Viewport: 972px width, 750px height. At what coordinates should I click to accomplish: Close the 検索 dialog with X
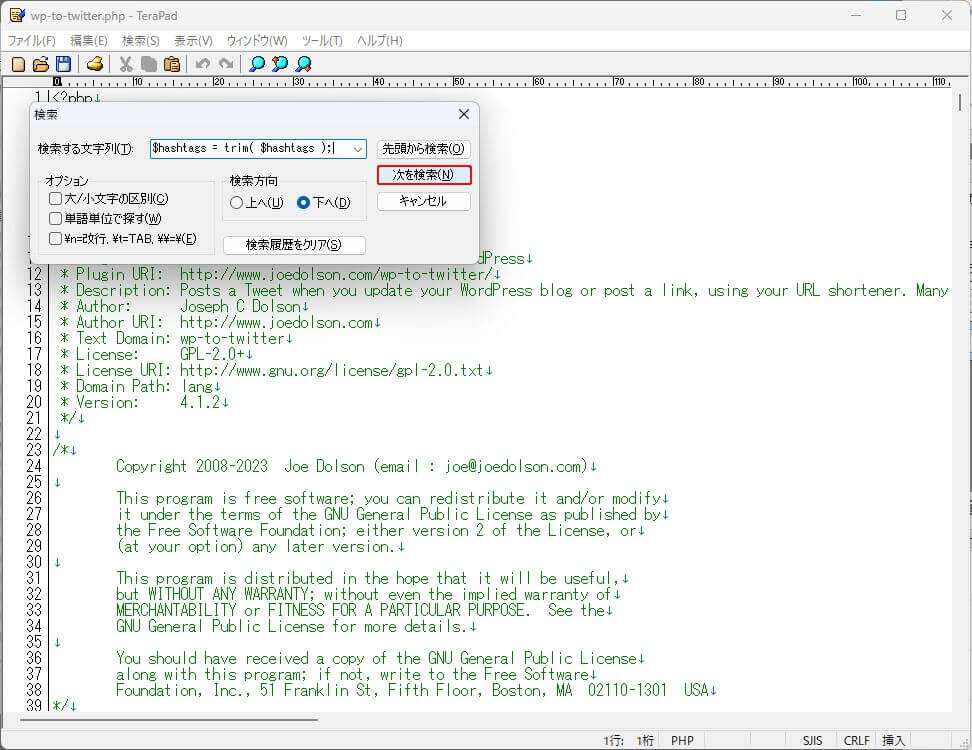pos(463,115)
